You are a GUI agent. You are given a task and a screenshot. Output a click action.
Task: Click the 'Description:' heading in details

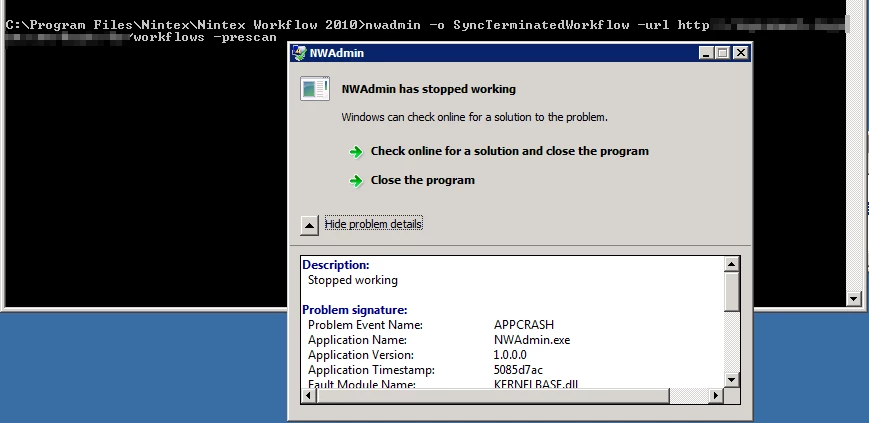point(336,265)
